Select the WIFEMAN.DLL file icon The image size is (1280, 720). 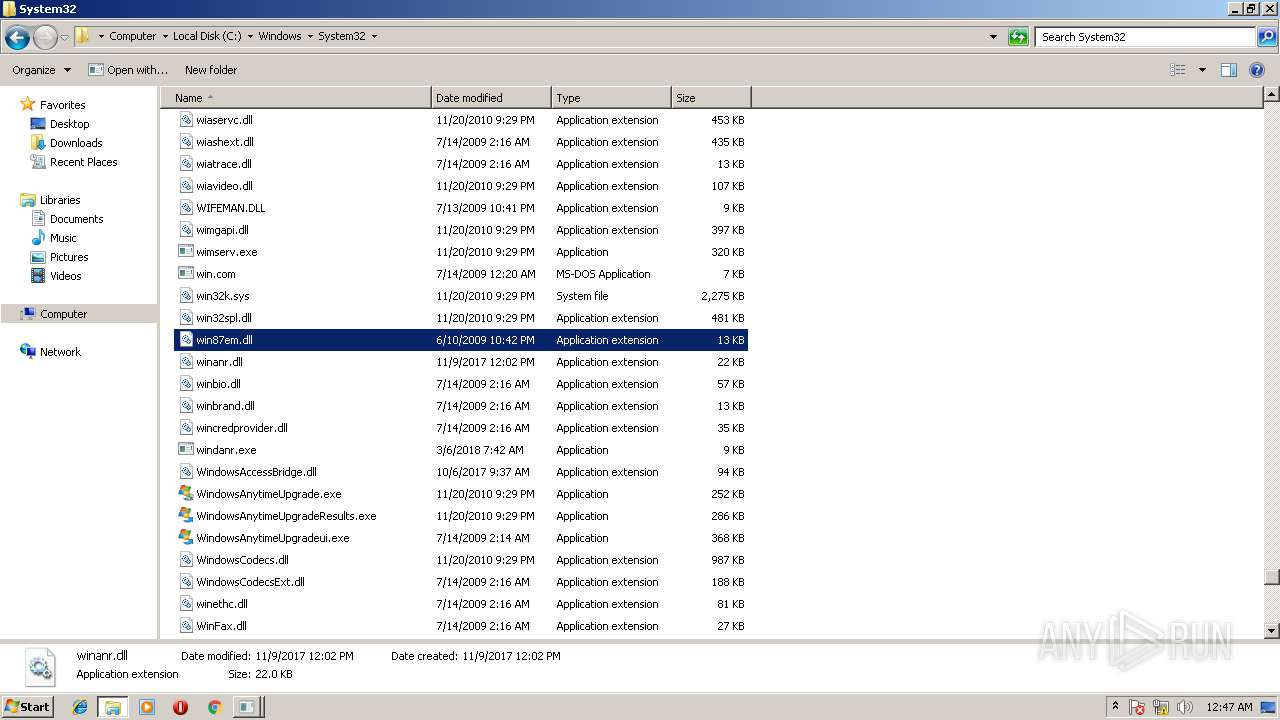click(186, 208)
